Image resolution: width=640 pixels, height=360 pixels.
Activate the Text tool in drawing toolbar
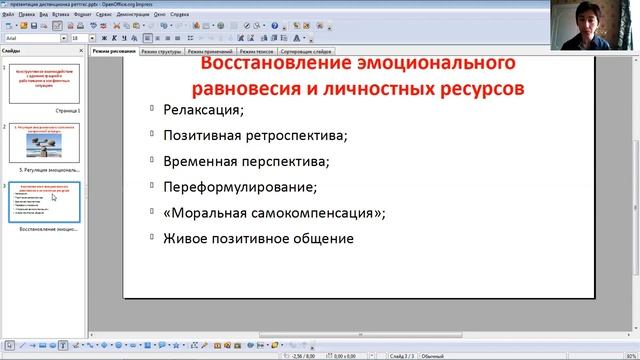[x=63, y=345]
